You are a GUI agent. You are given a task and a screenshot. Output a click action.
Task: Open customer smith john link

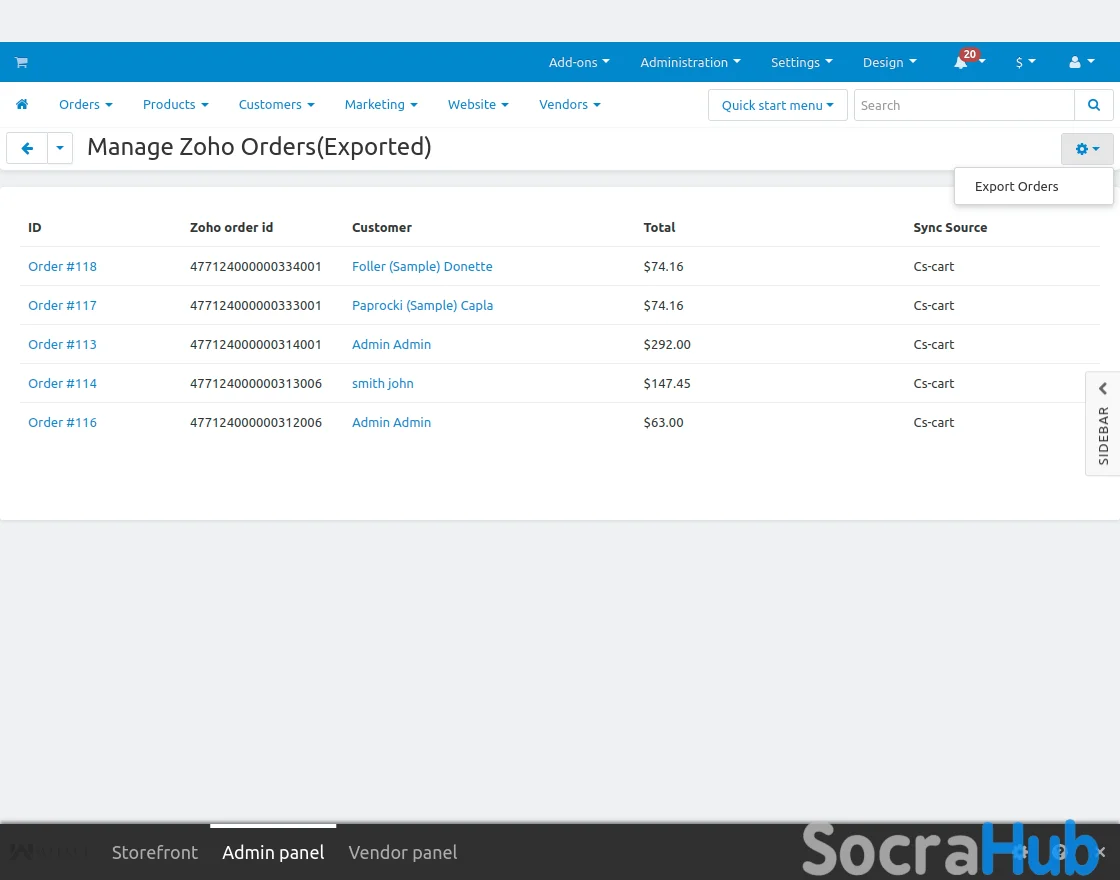(x=382, y=383)
